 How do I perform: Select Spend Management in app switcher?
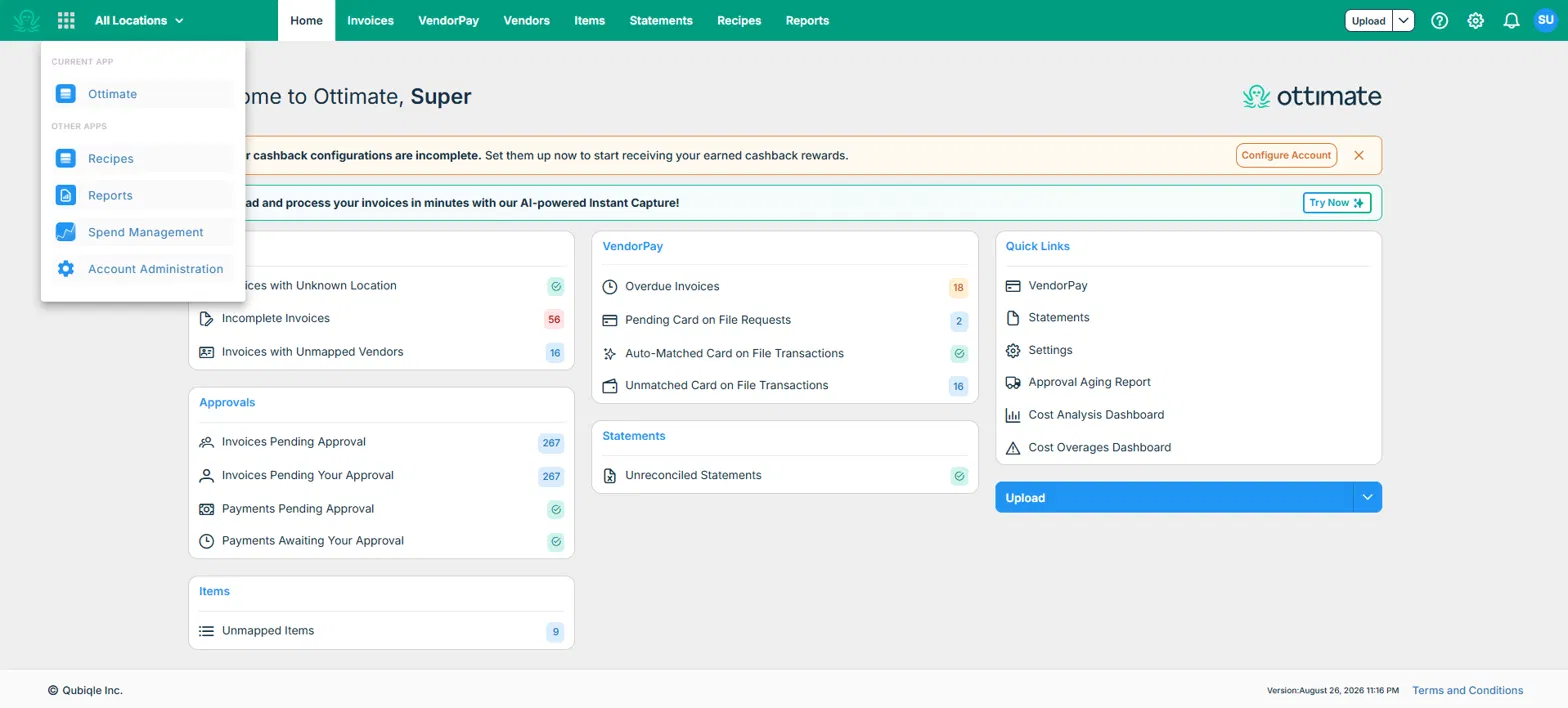(145, 232)
